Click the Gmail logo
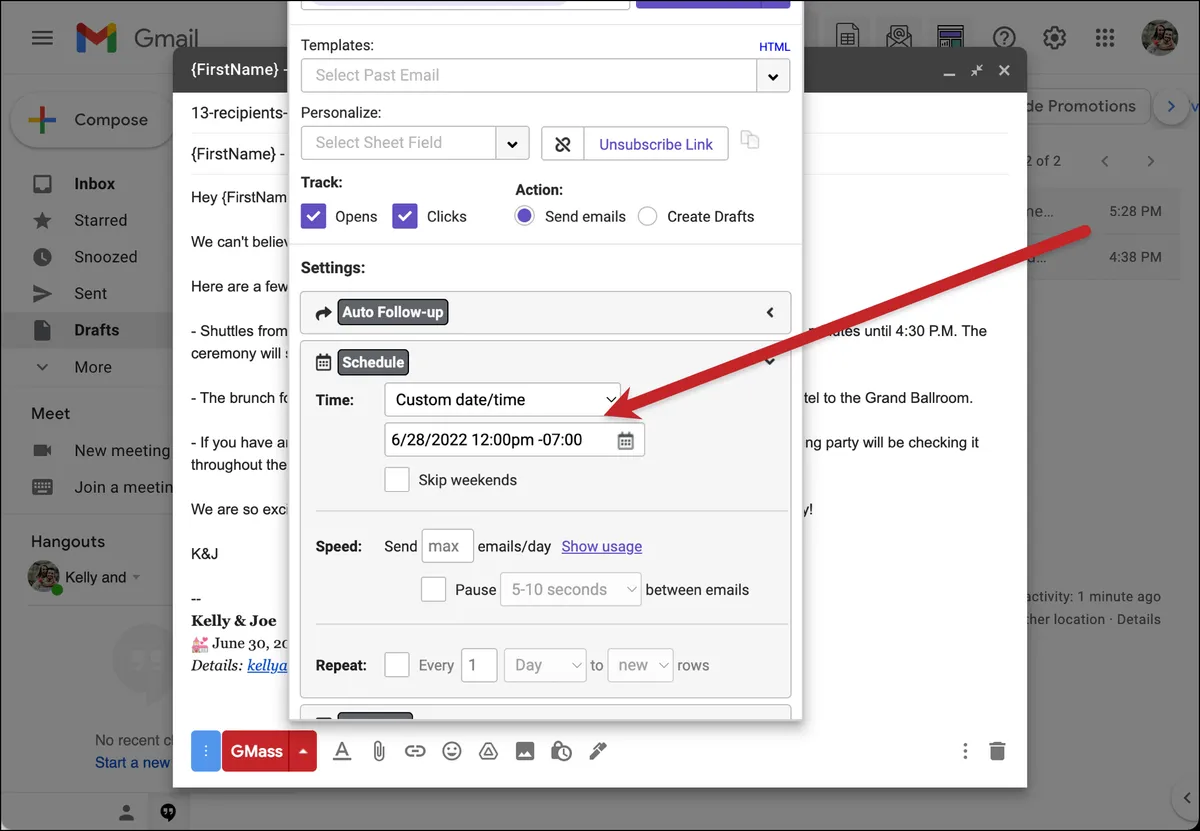 (x=137, y=39)
